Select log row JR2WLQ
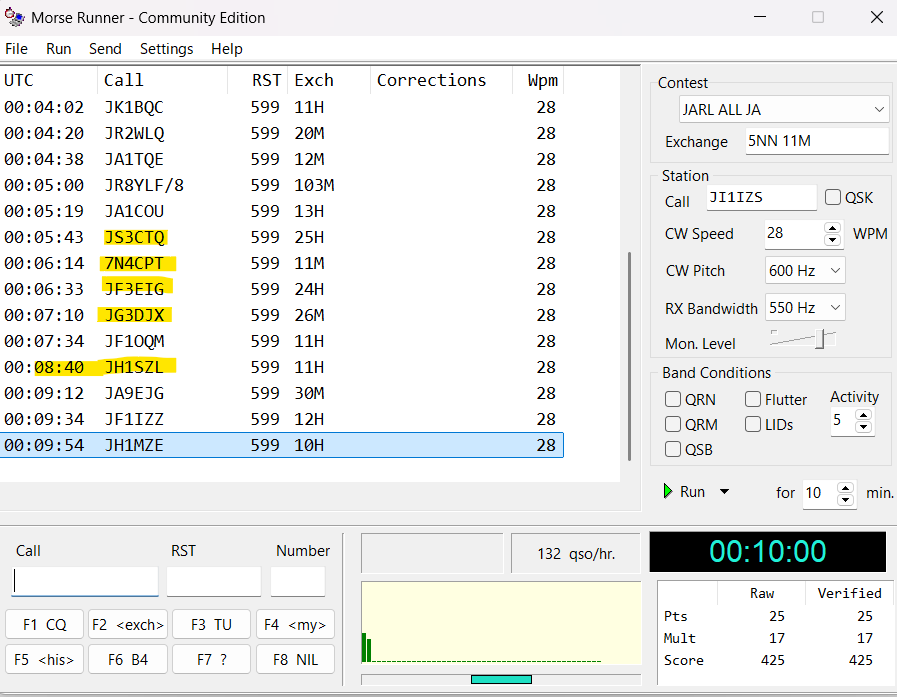Screen dimensions: 897x697 tap(281, 133)
